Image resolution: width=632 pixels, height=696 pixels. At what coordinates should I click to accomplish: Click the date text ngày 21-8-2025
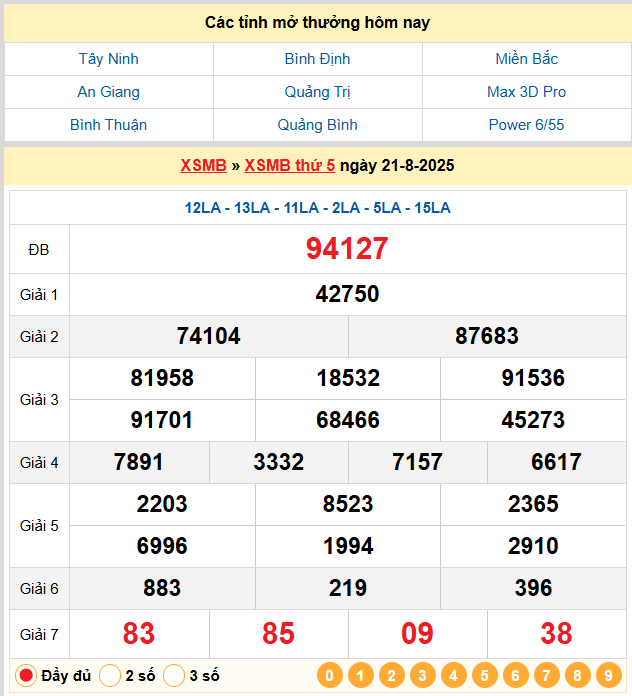397,166
